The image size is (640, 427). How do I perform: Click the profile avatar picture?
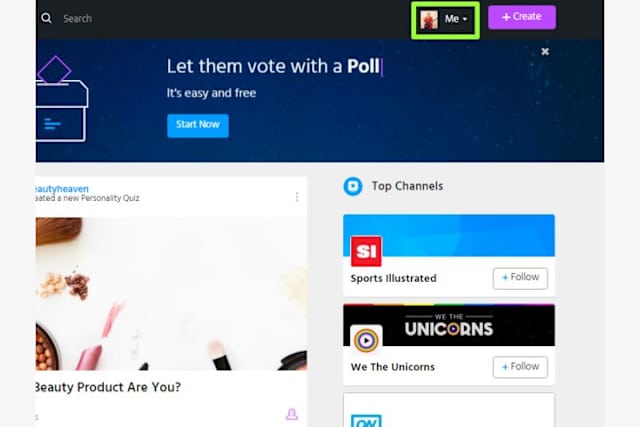tap(429, 20)
